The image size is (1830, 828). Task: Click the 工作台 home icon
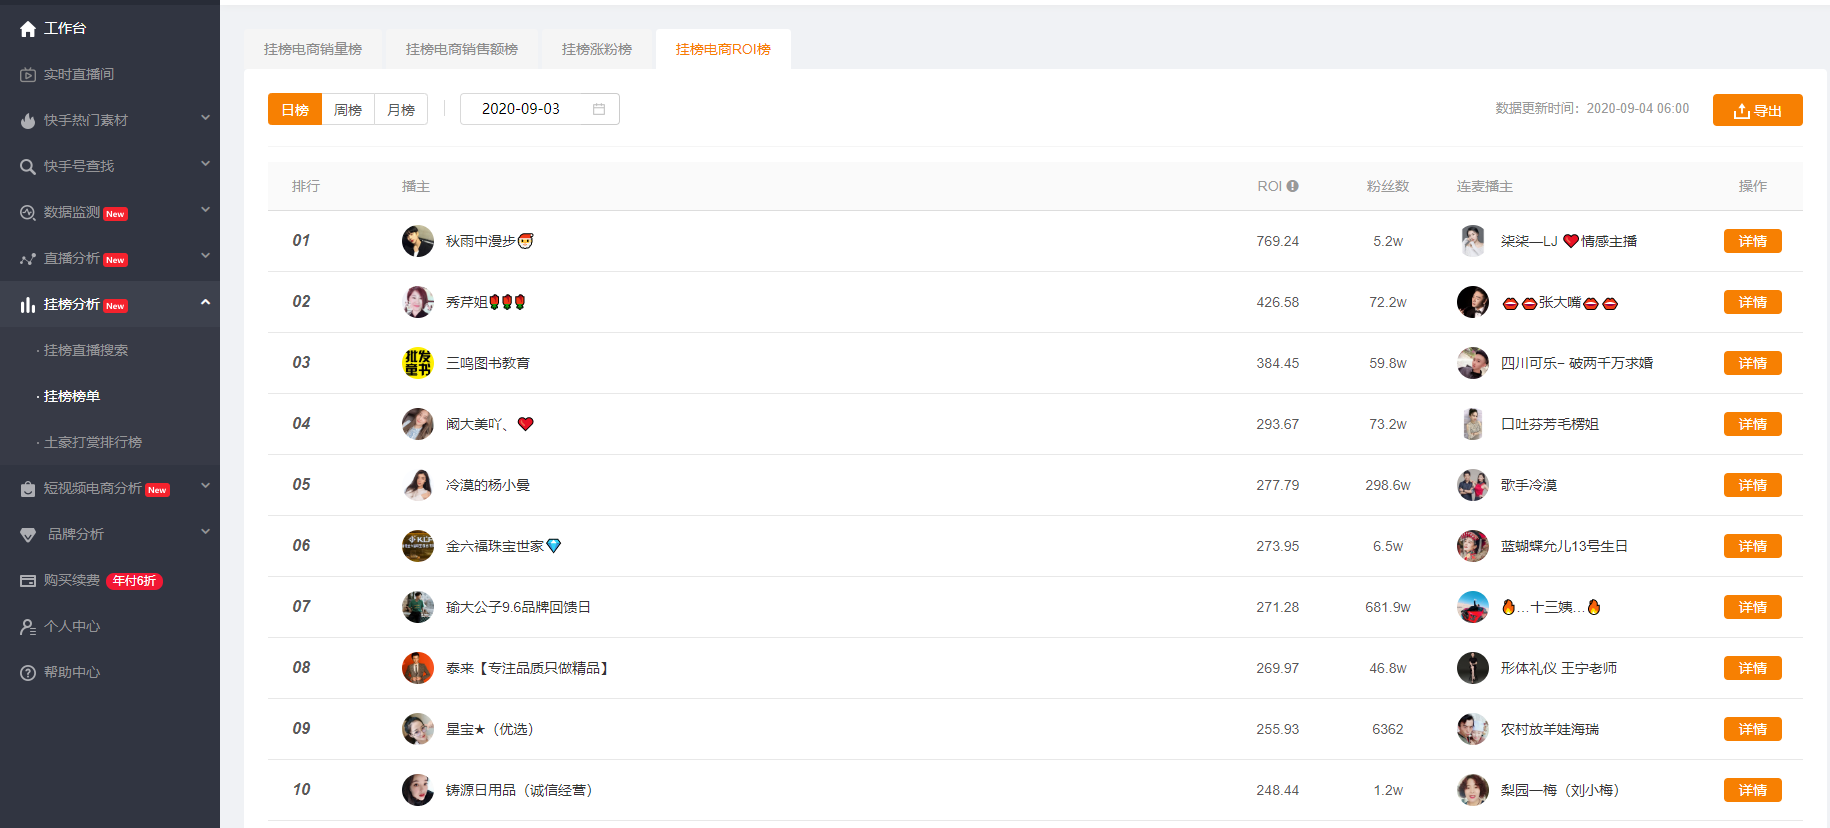[x=28, y=29]
